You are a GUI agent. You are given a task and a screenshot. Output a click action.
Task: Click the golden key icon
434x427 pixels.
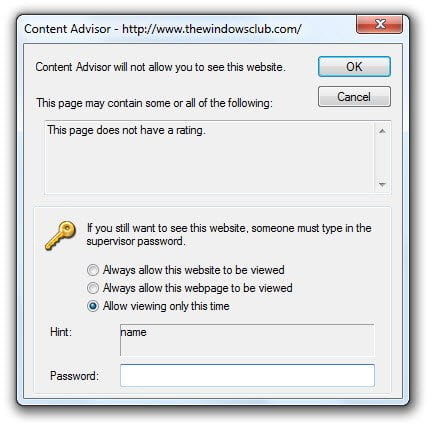61,235
